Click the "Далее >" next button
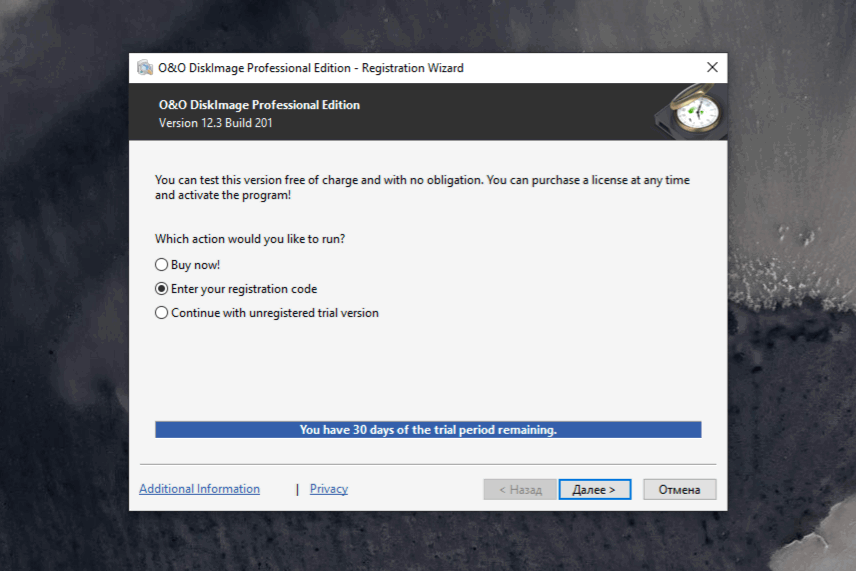Image resolution: width=856 pixels, height=571 pixels. 595,490
